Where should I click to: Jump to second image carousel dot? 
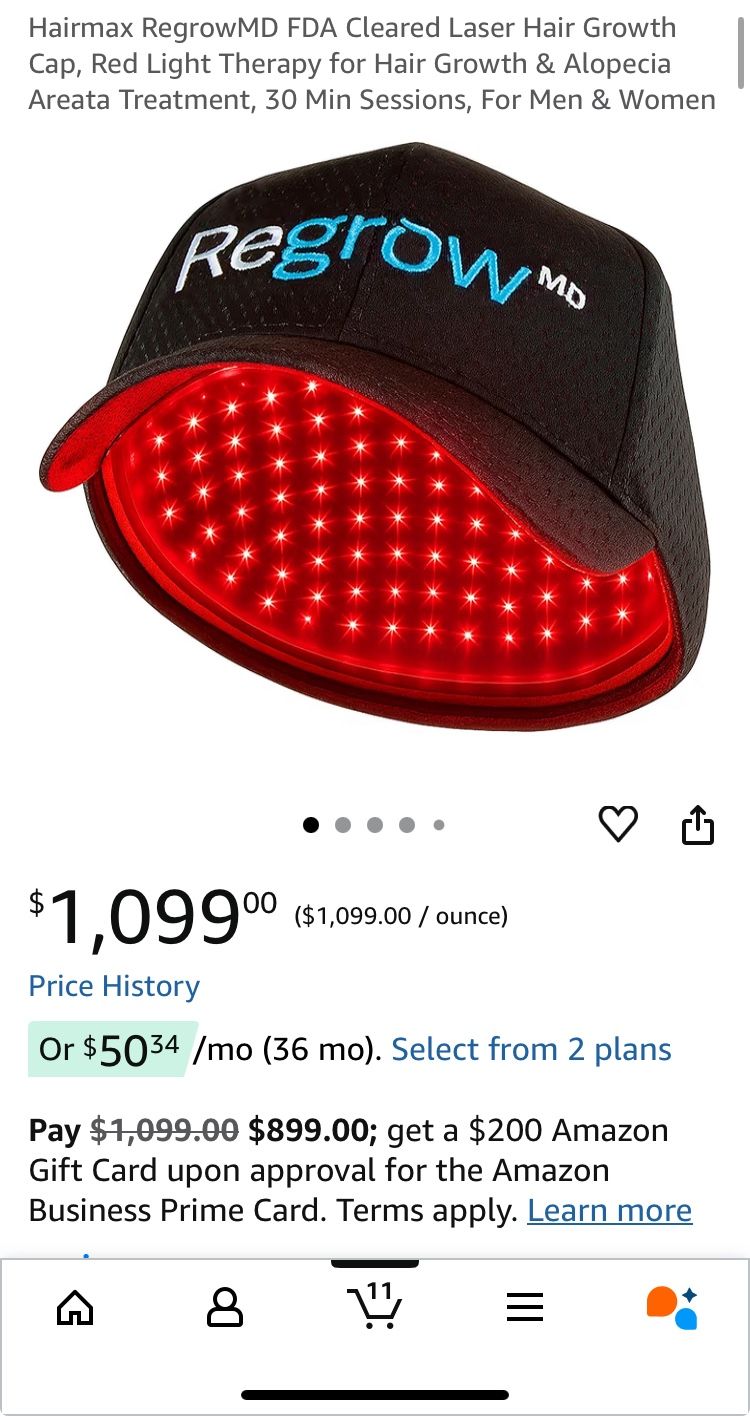(343, 825)
